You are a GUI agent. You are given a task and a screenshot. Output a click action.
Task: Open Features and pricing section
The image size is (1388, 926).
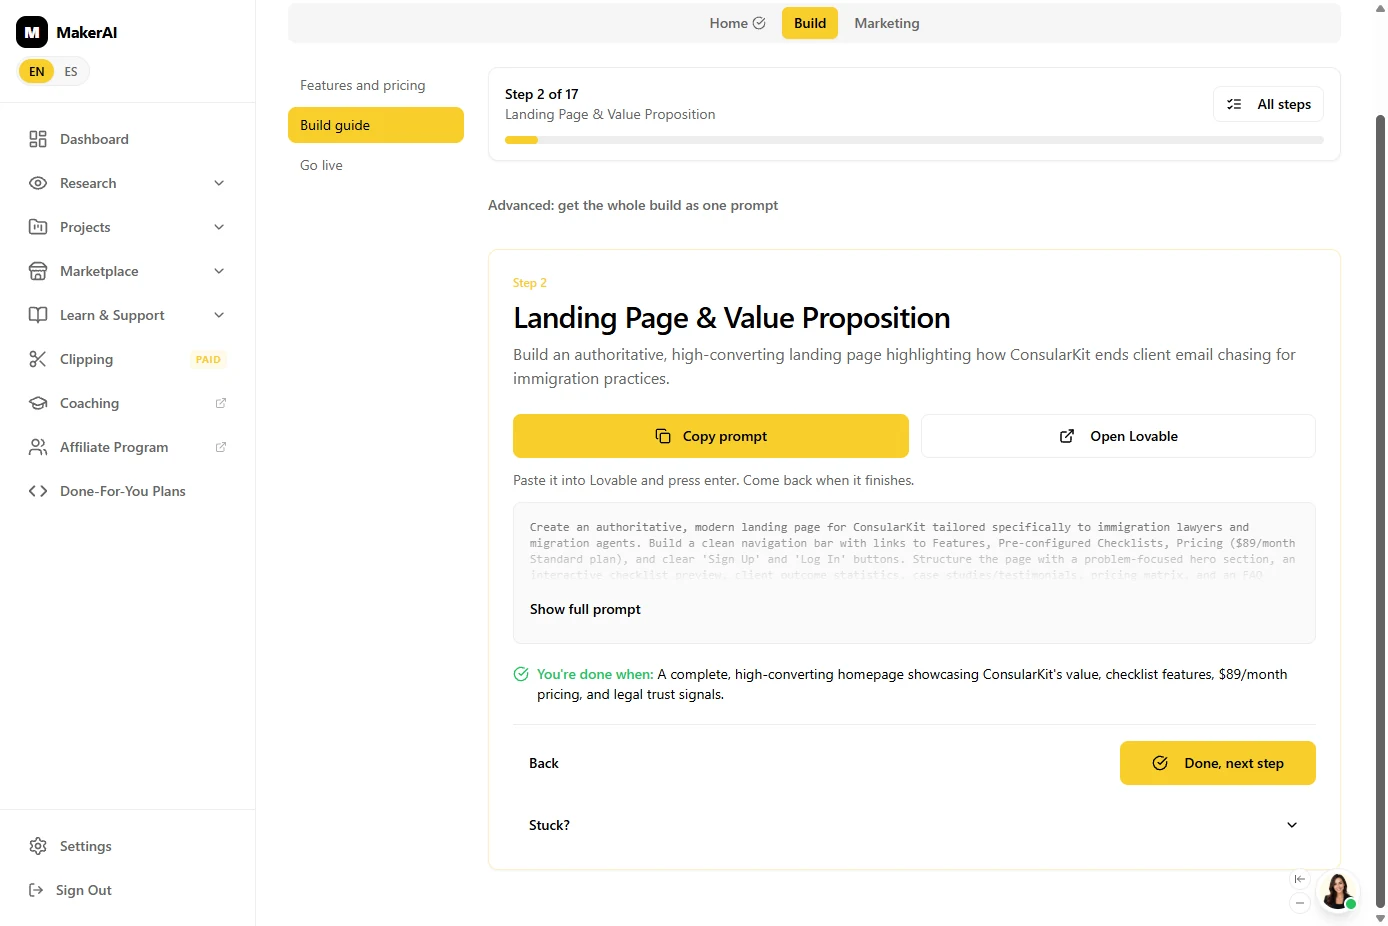tap(376, 85)
